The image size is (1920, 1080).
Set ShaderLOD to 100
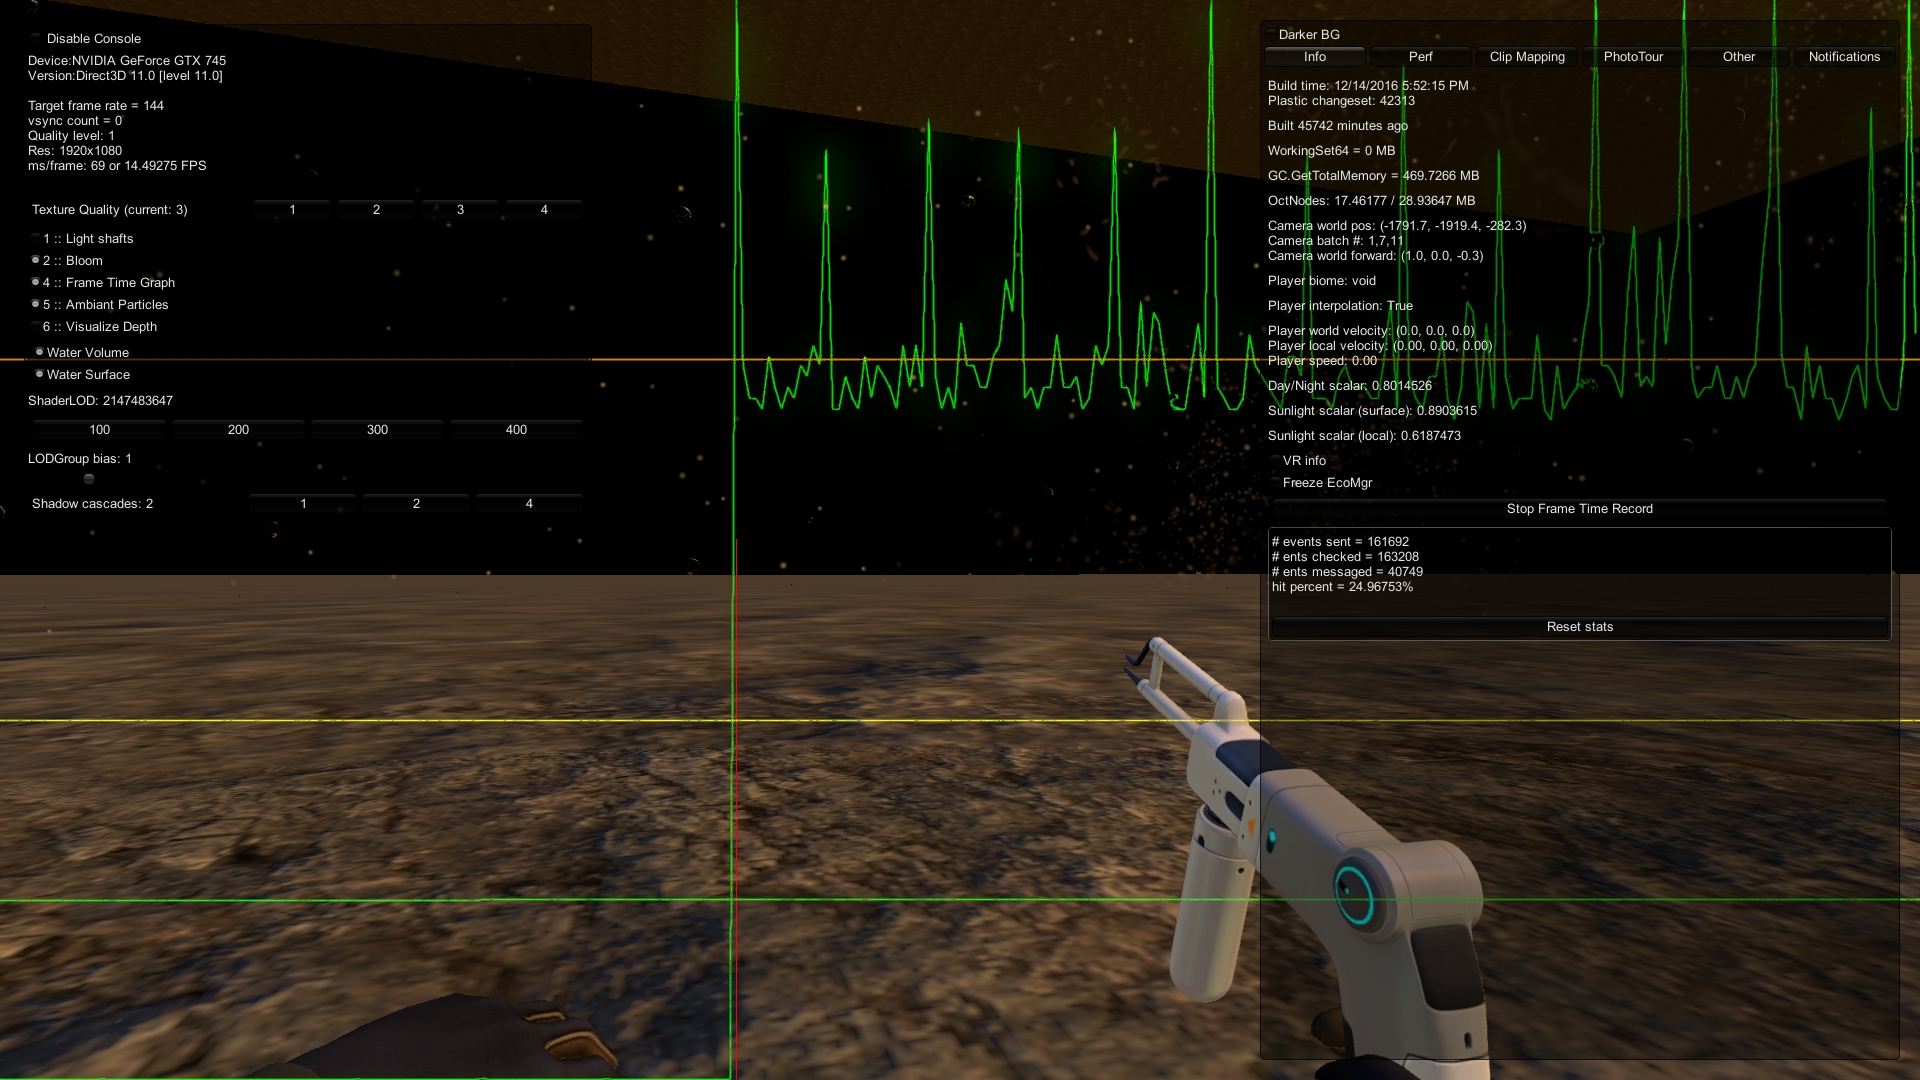100,429
